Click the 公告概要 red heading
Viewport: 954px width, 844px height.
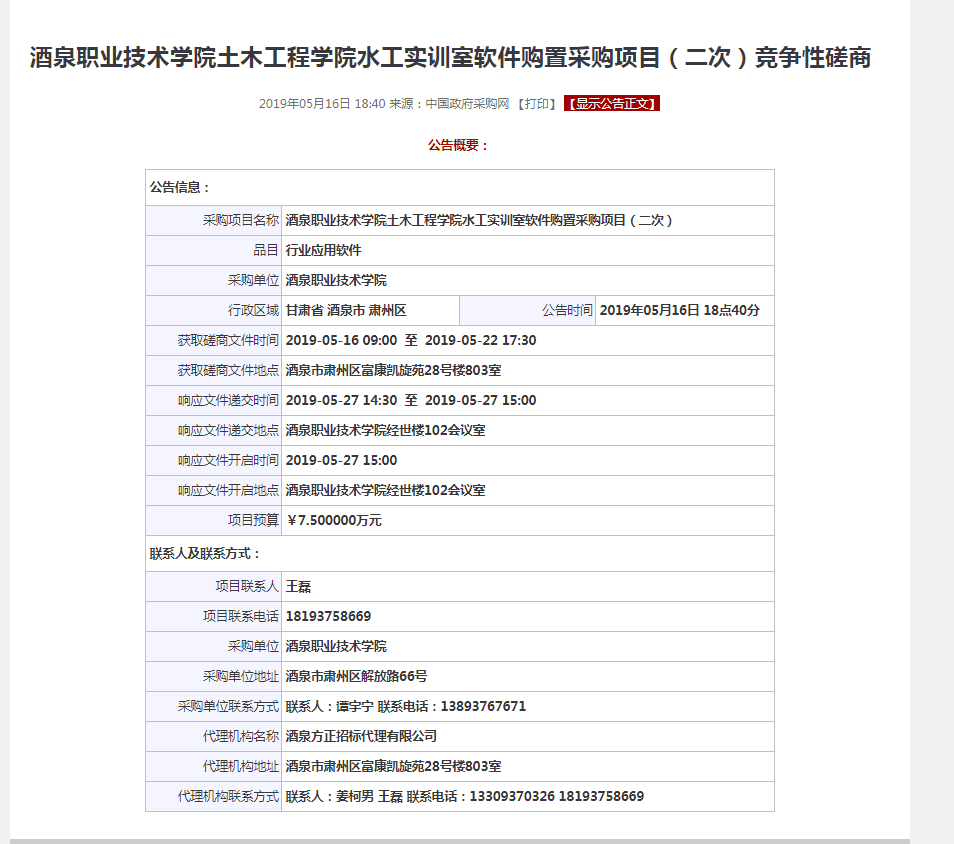[x=458, y=145]
